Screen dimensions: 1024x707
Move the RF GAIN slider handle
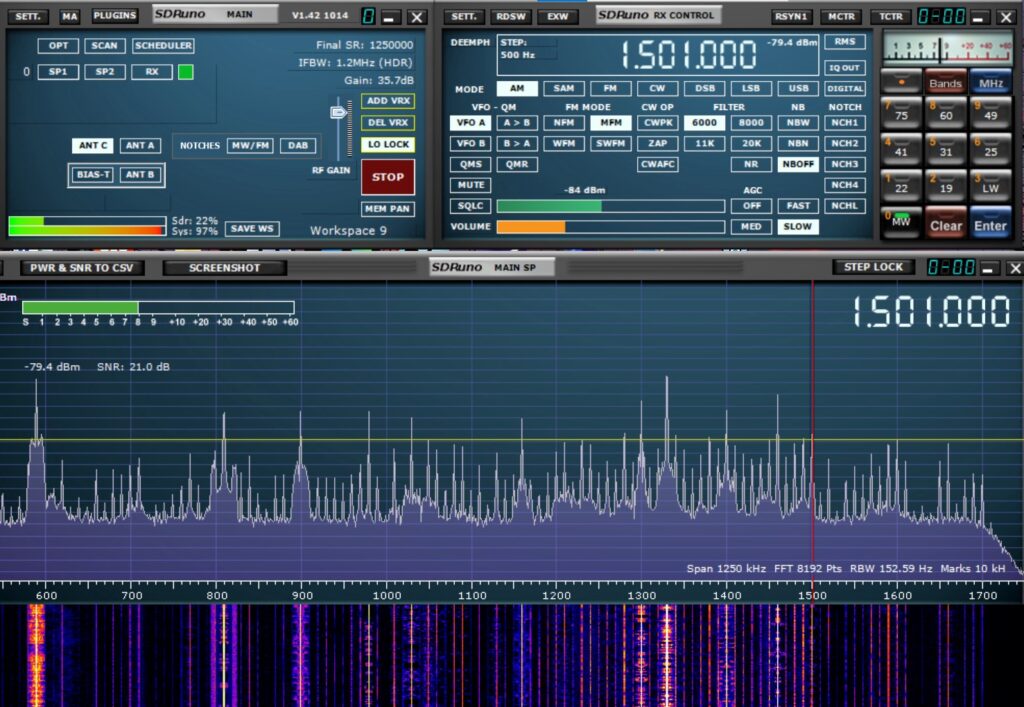click(338, 113)
